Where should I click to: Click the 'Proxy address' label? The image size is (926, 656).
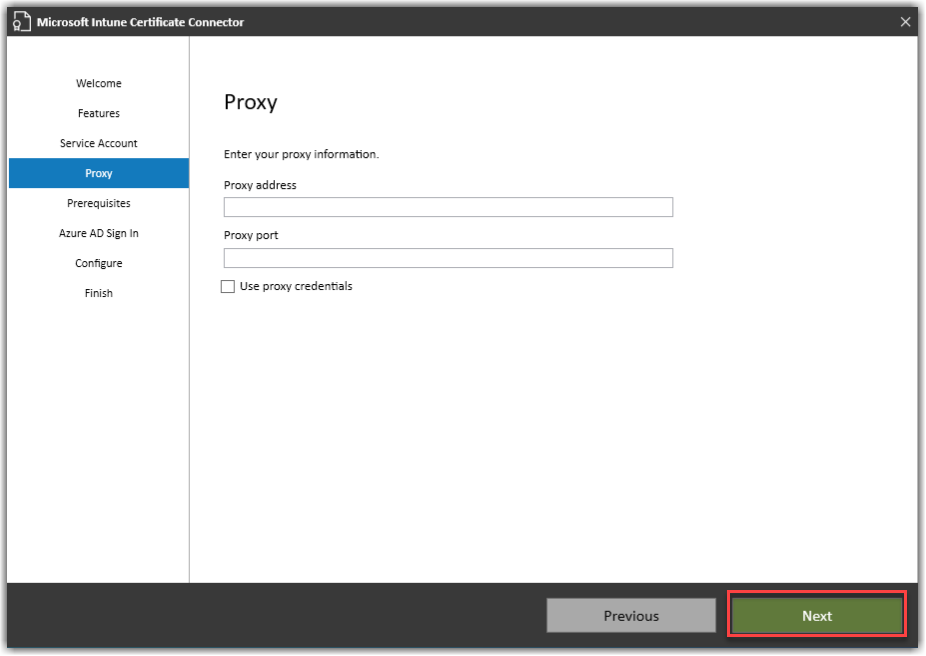tap(260, 185)
